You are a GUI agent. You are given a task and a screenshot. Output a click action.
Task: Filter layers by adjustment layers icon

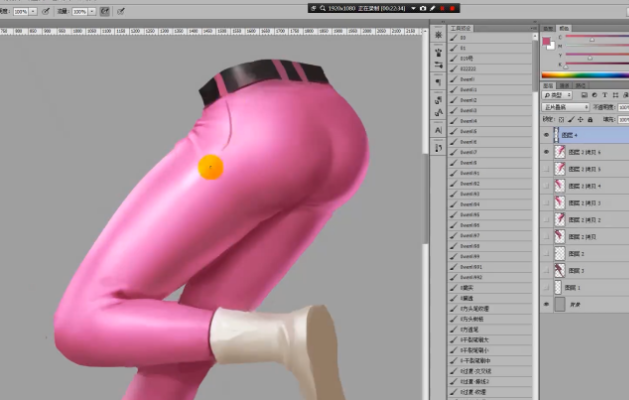coord(594,95)
